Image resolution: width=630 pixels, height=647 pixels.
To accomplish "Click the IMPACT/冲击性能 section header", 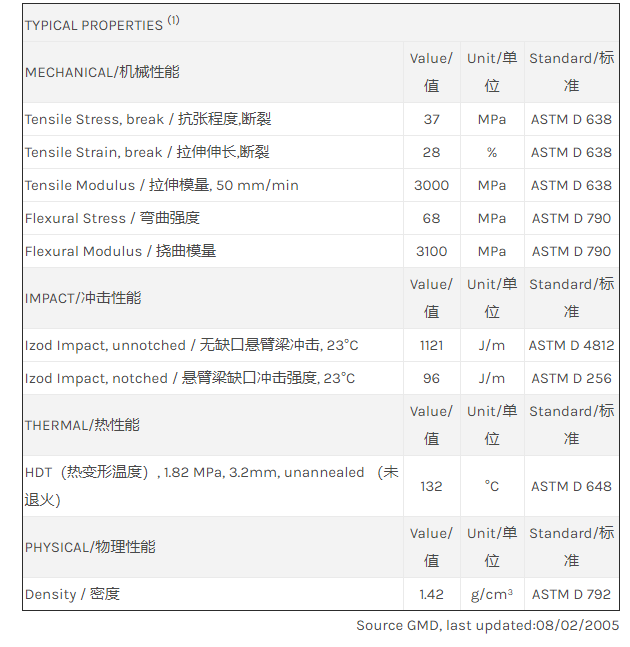I will point(83,298).
